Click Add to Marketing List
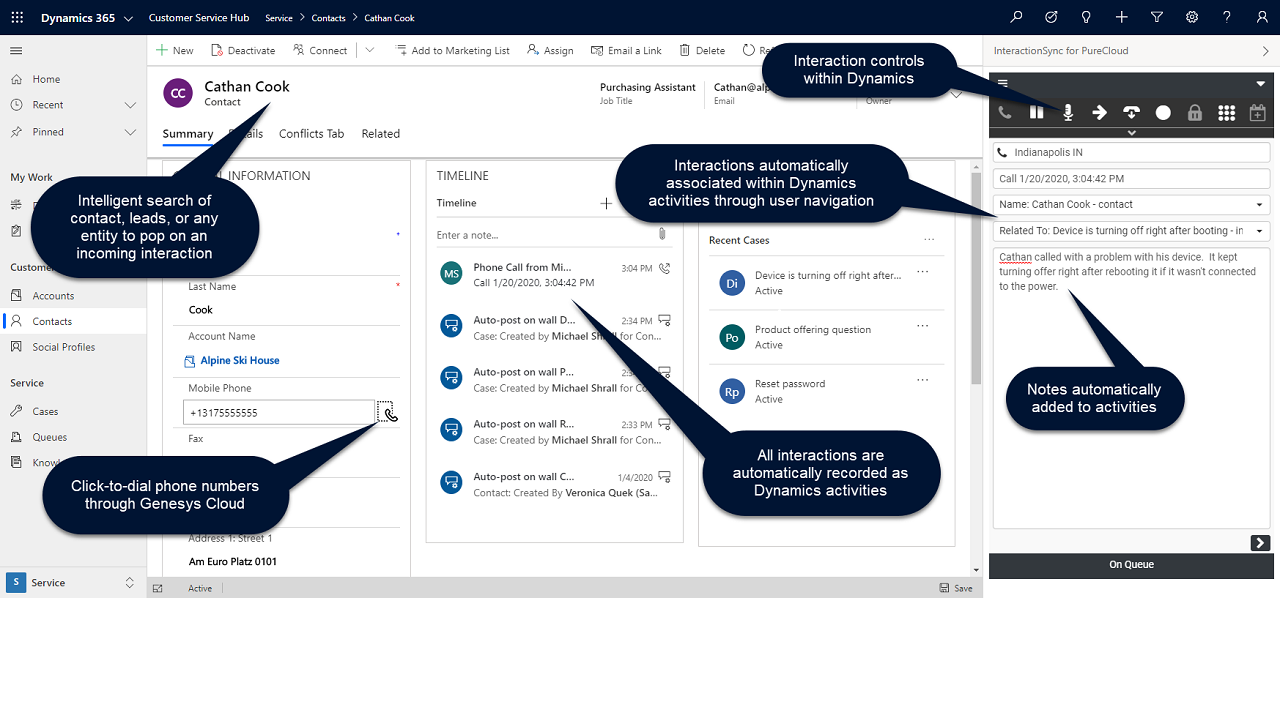 click(452, 50)
